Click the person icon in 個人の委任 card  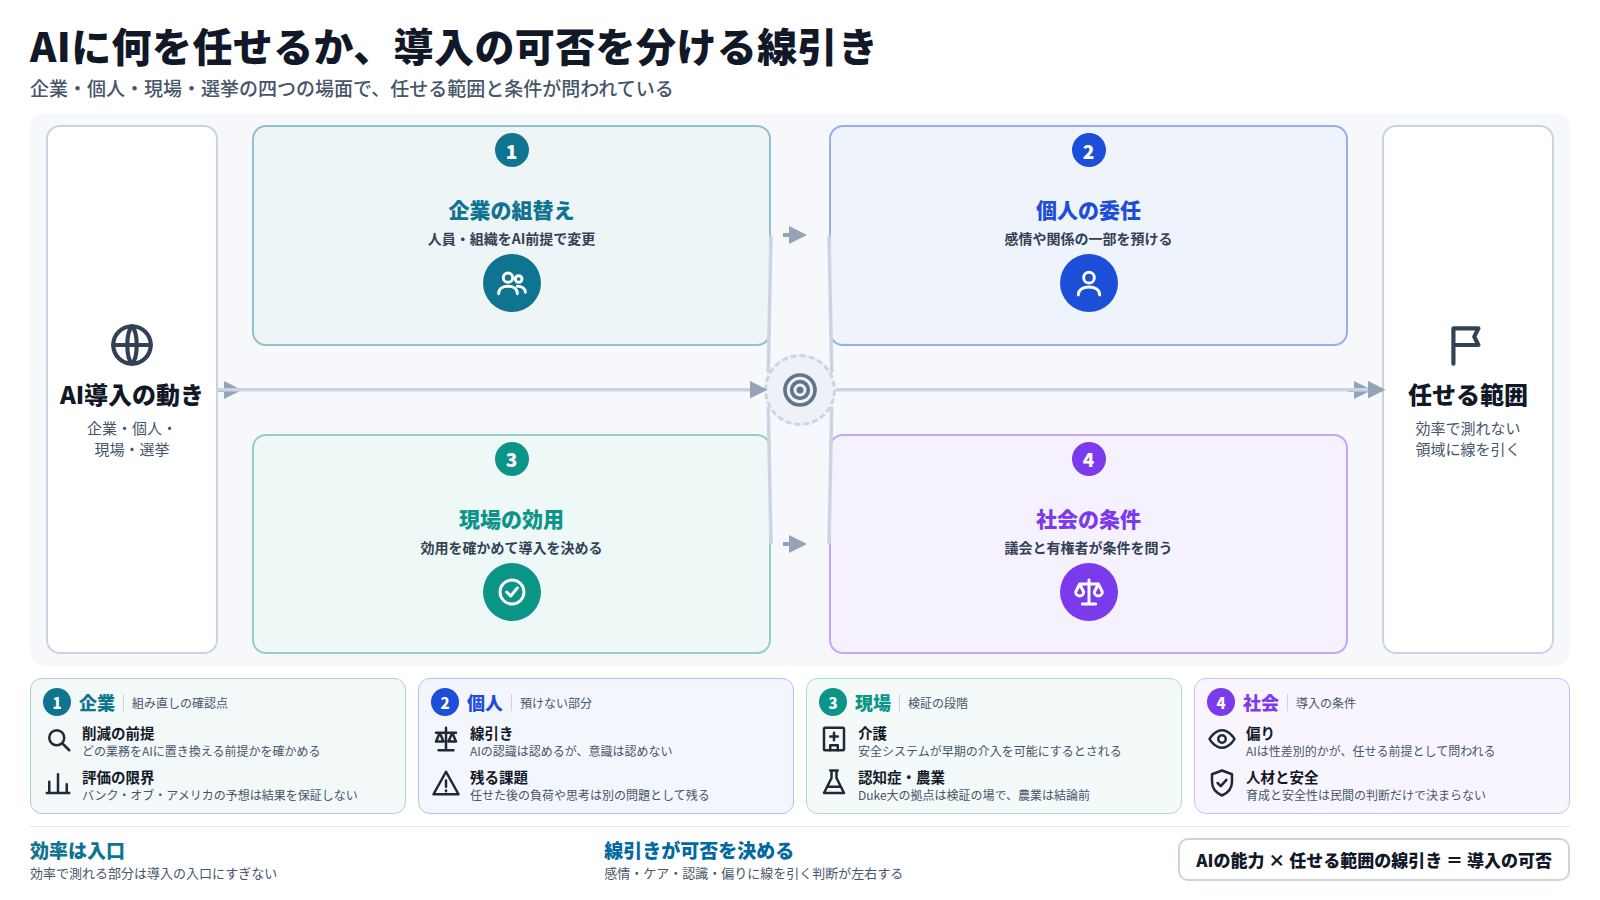pos(1089,283)
